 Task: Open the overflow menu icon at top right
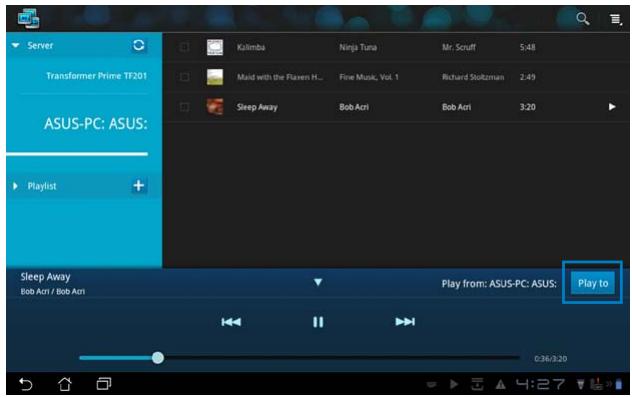pos(615,19)
